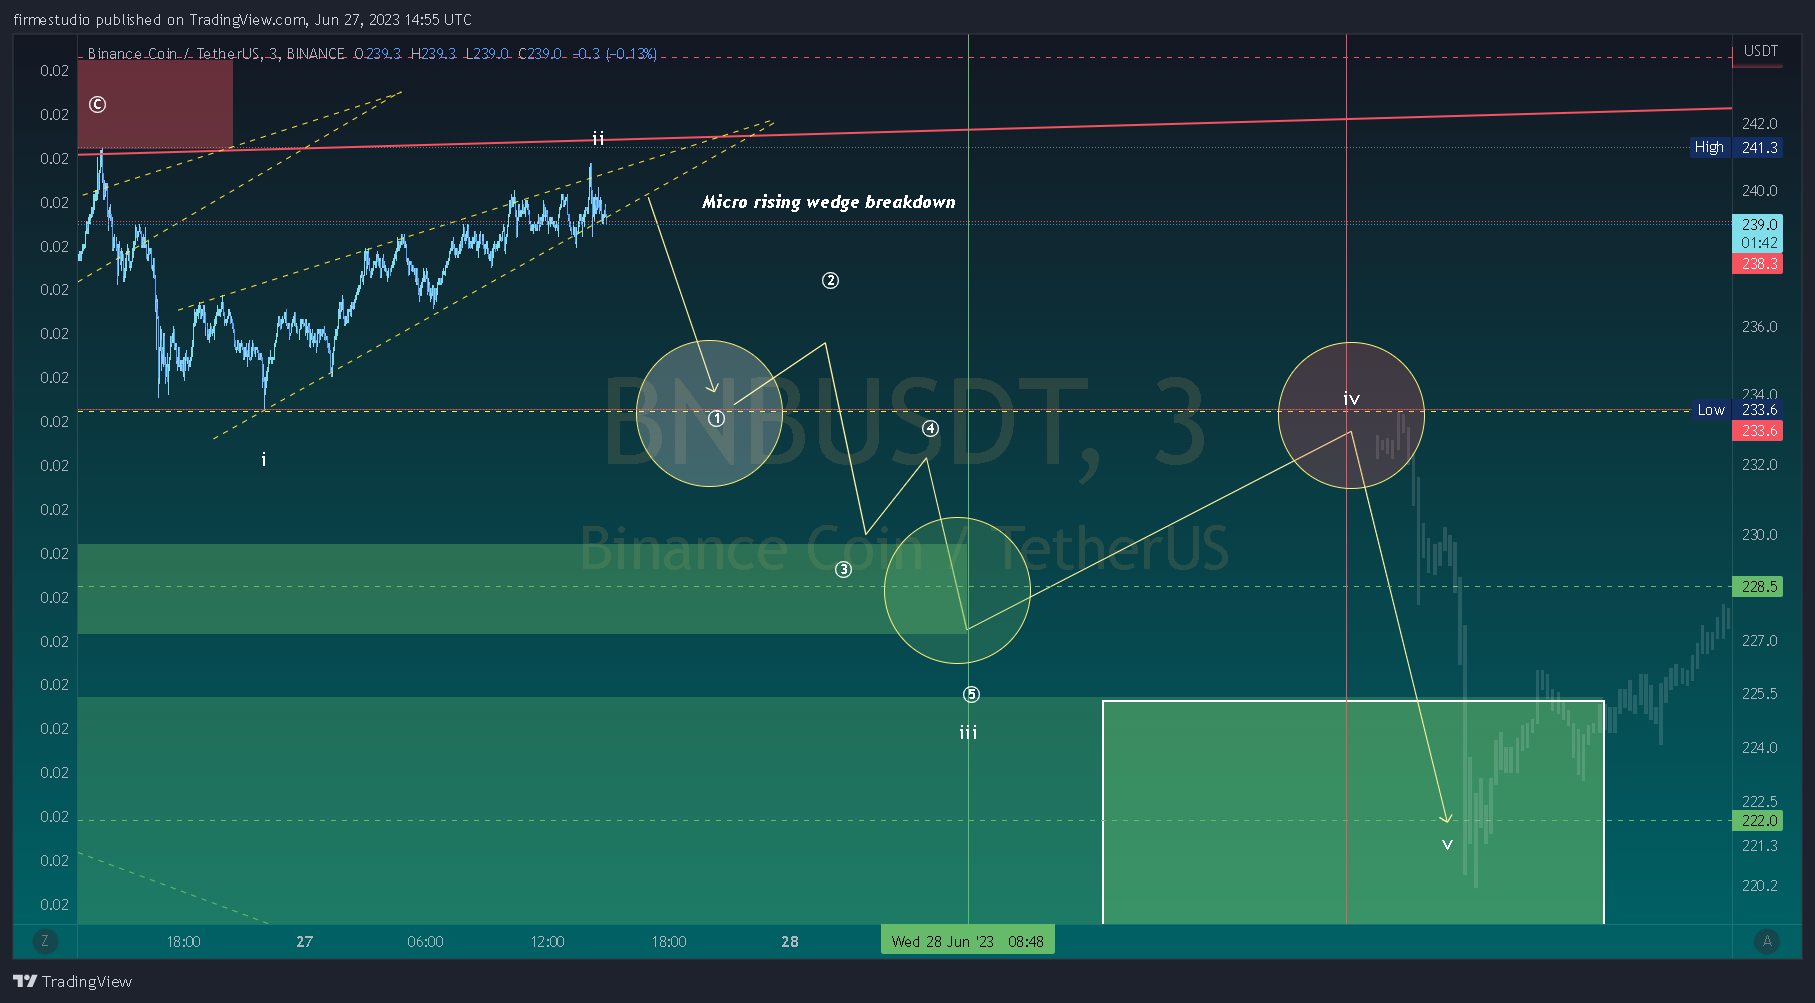Screen dimensions: 1815x1003
Task: Select the Low 233.6 price label
Action: (1738, 410)
